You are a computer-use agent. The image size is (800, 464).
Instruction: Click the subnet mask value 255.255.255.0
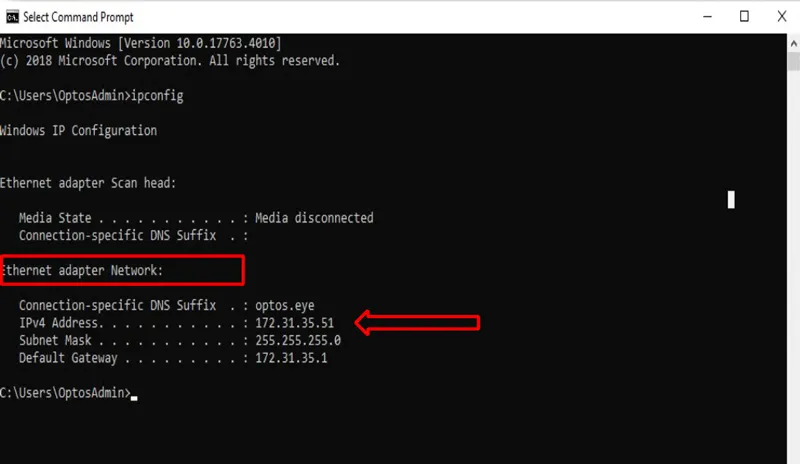point(297,340)
